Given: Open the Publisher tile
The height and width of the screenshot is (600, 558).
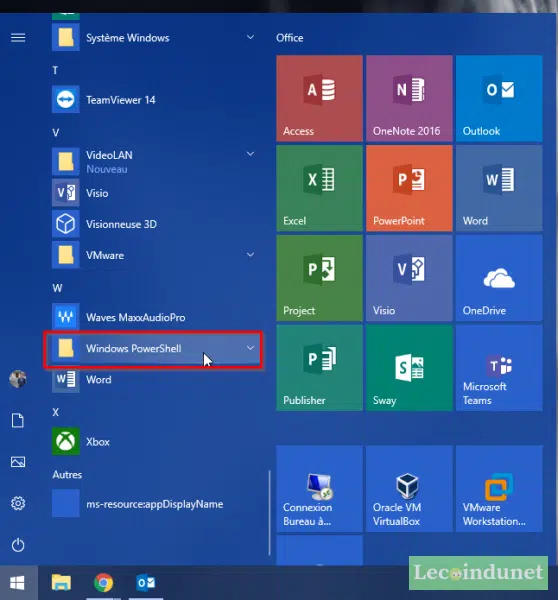Looking at the screenshot, I should point(319,368).
